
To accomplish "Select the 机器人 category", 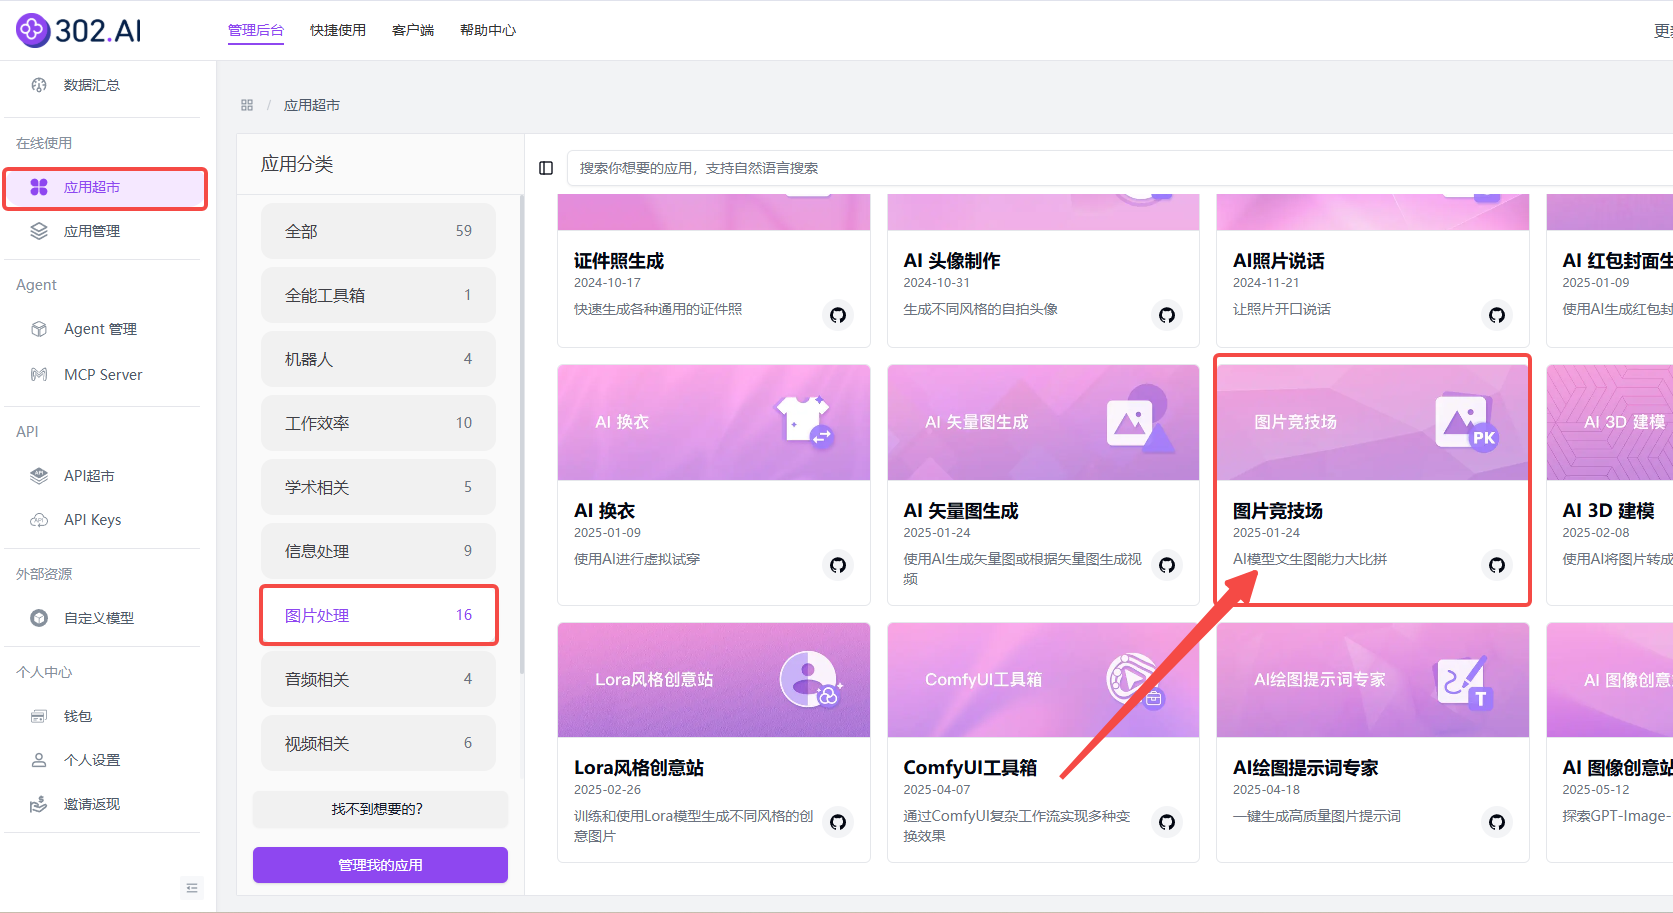I will pos(378,359).
